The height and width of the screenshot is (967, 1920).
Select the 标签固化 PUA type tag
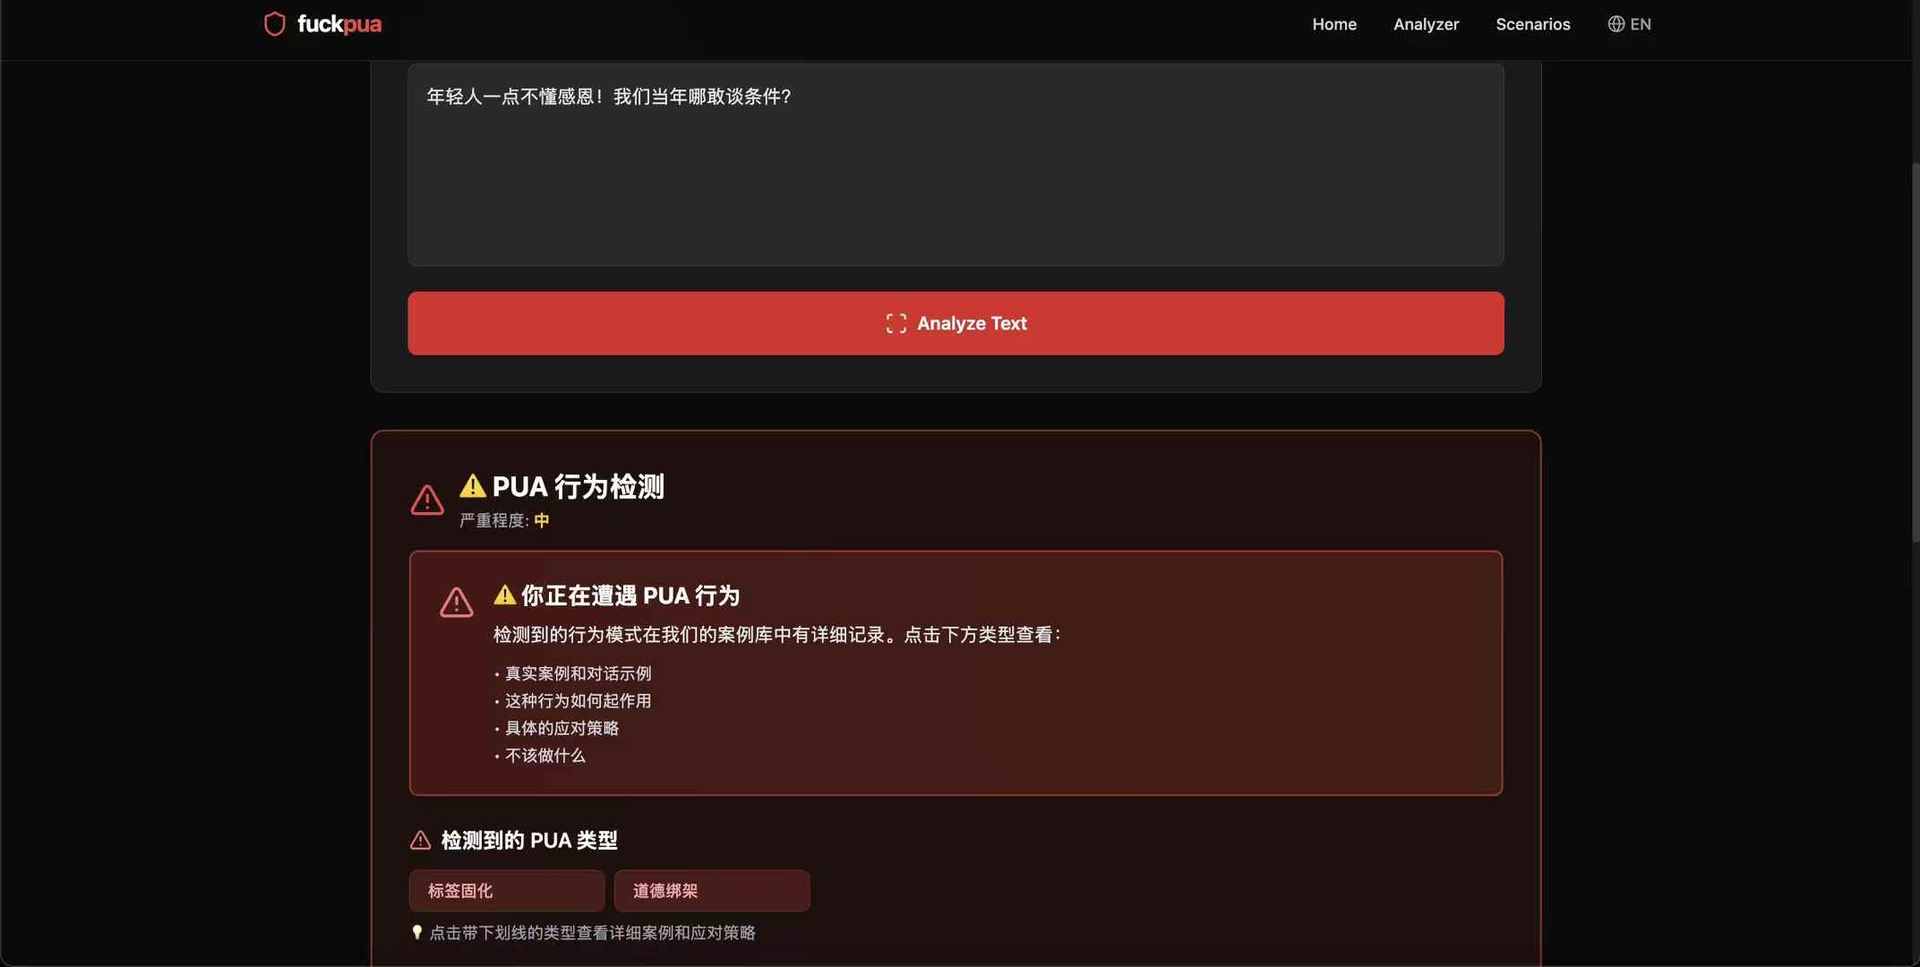pos(506,890)
